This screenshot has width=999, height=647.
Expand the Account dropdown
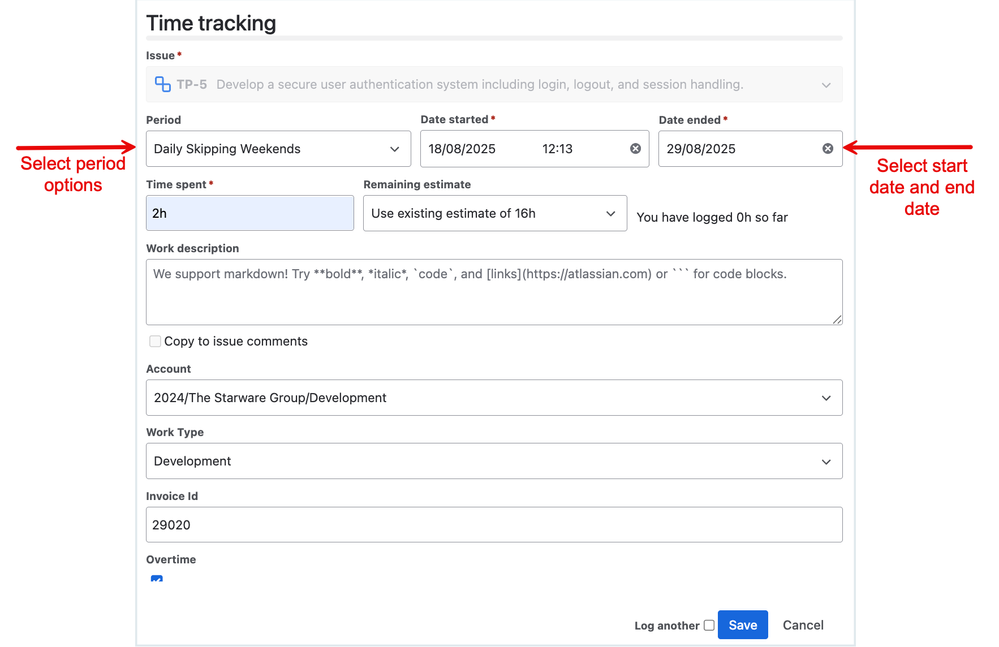pos(494,398)
